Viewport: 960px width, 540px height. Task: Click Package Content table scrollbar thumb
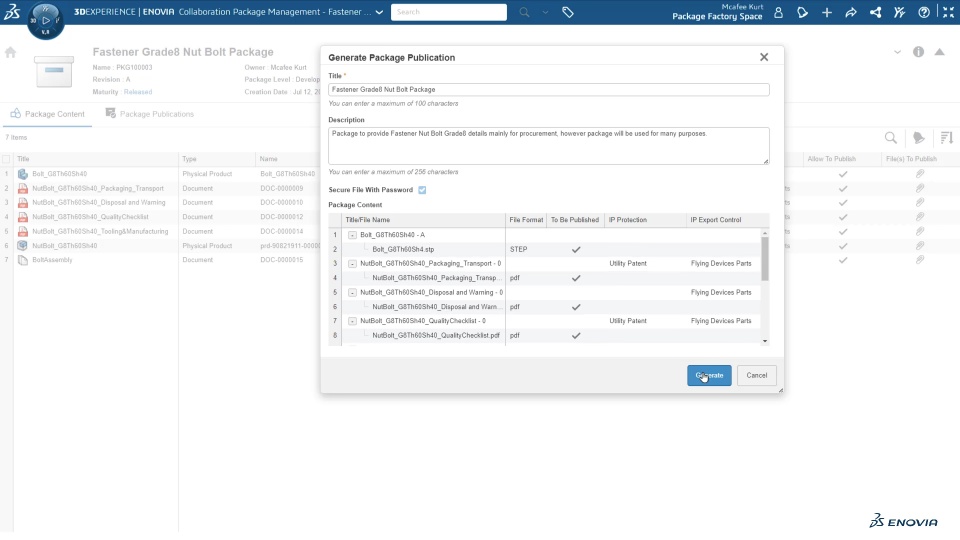765,258
